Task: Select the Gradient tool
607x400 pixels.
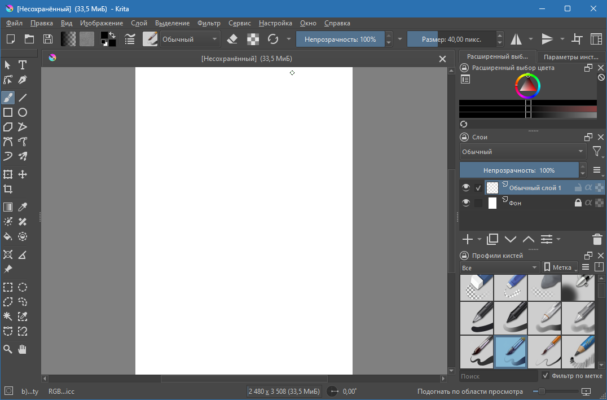Action: pyautogui.click(x=8, y=207)
